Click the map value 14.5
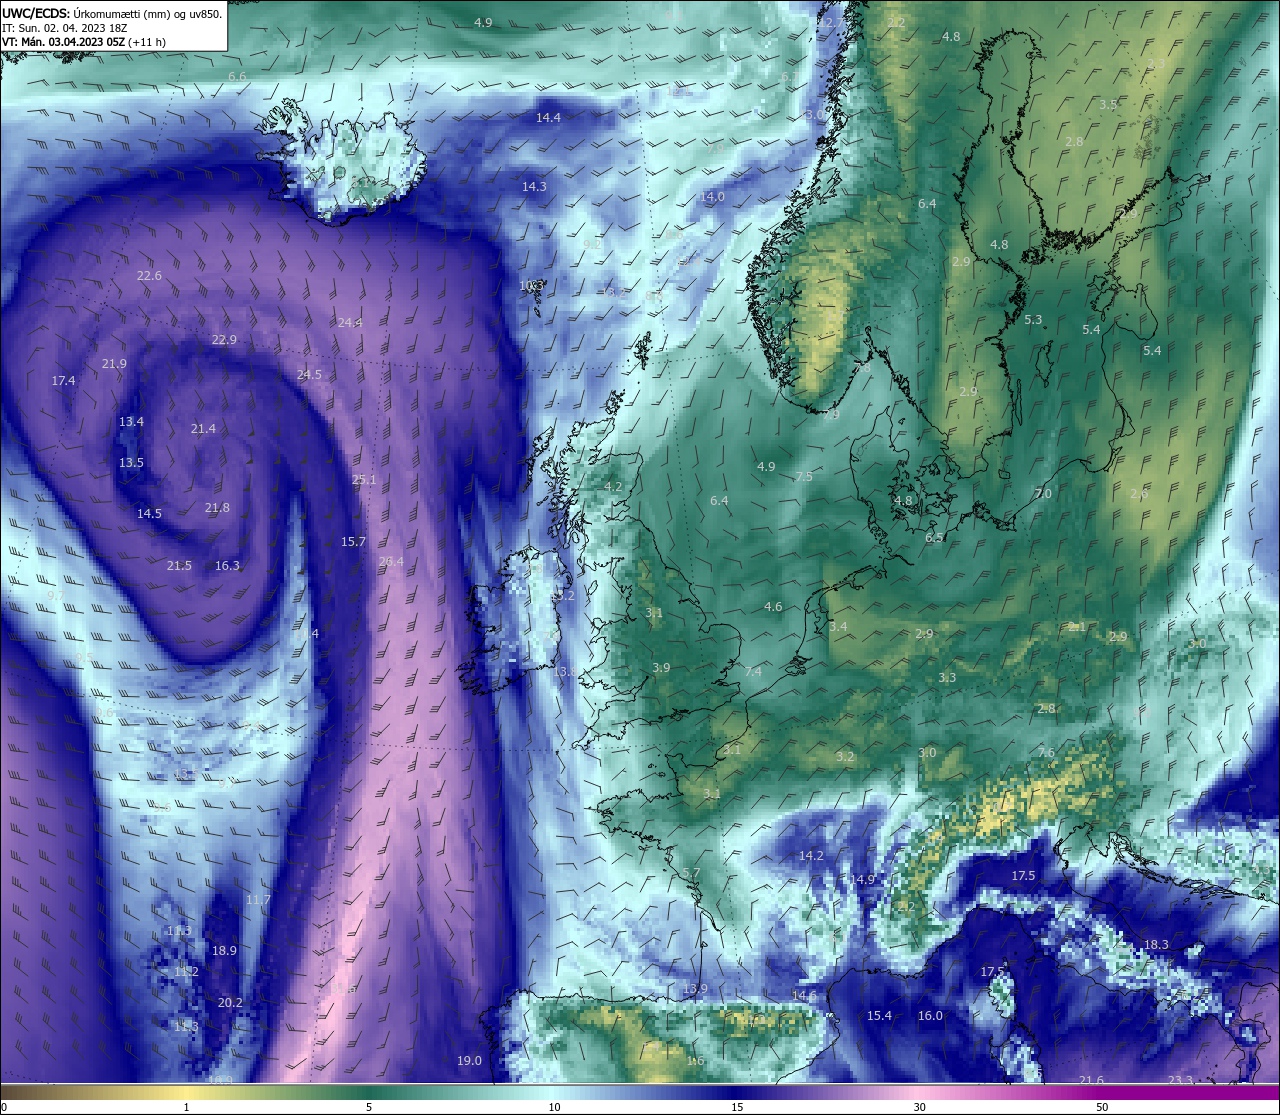1280x1115 pixels. pyautogui.click(x=149, y=514)
